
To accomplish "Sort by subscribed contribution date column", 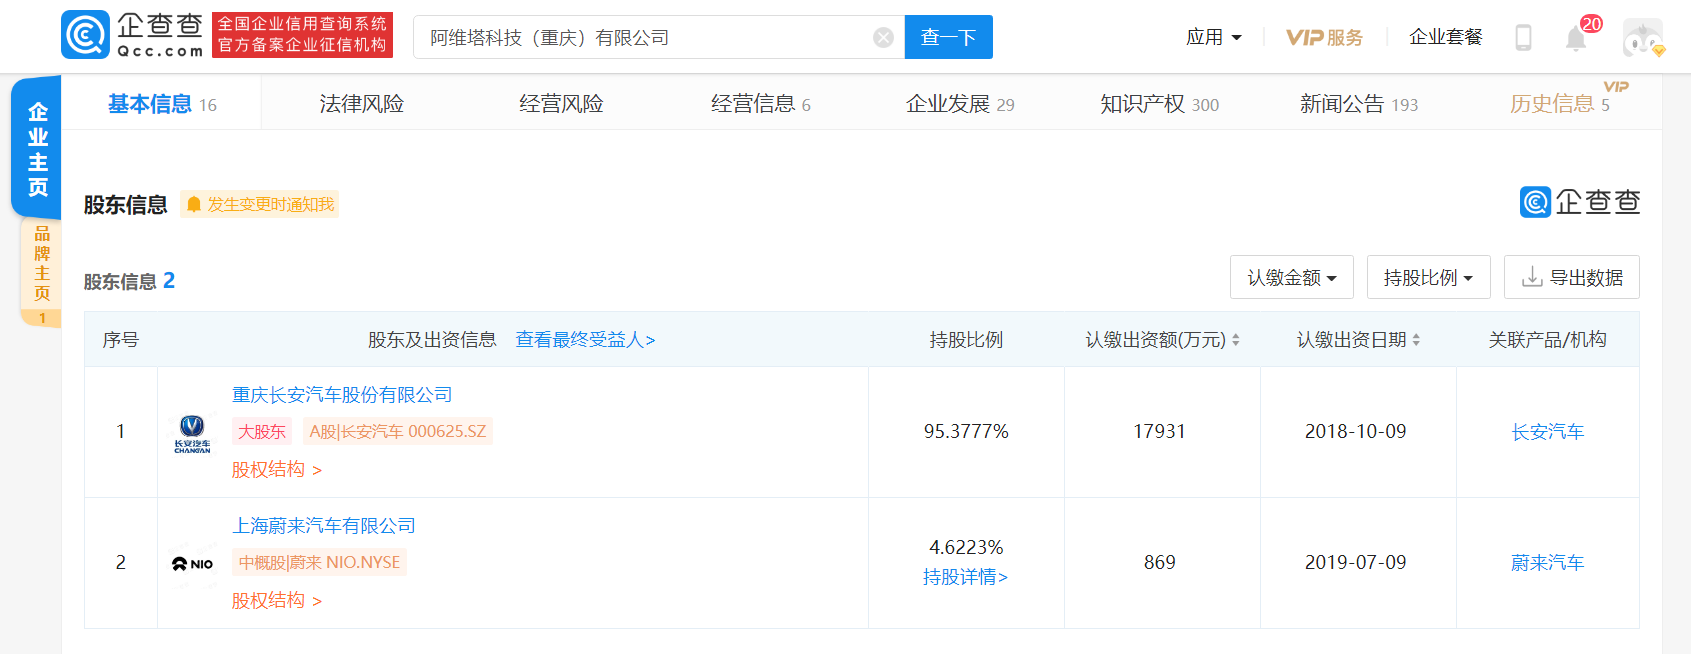I will coord(1416,340).
